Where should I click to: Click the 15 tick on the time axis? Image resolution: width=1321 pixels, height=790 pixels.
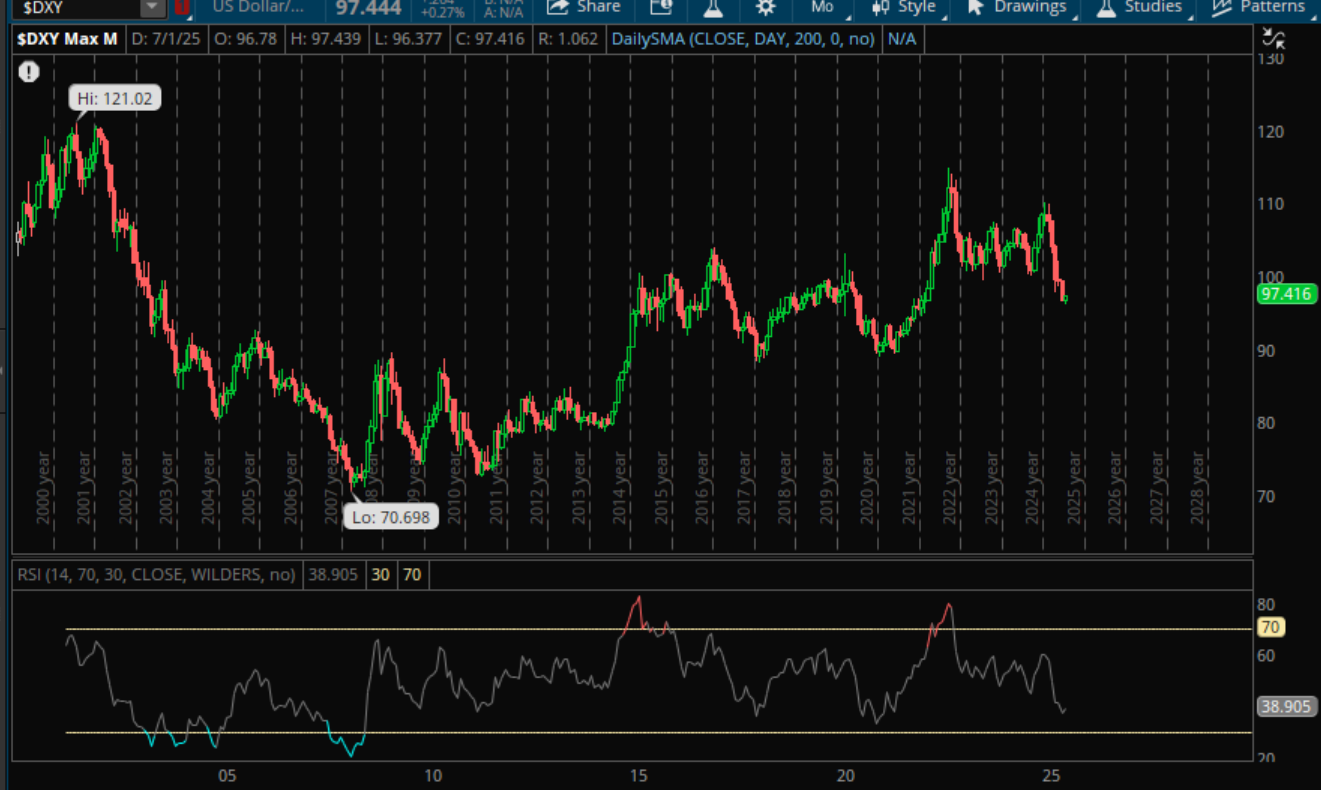(x=639, y=775)
